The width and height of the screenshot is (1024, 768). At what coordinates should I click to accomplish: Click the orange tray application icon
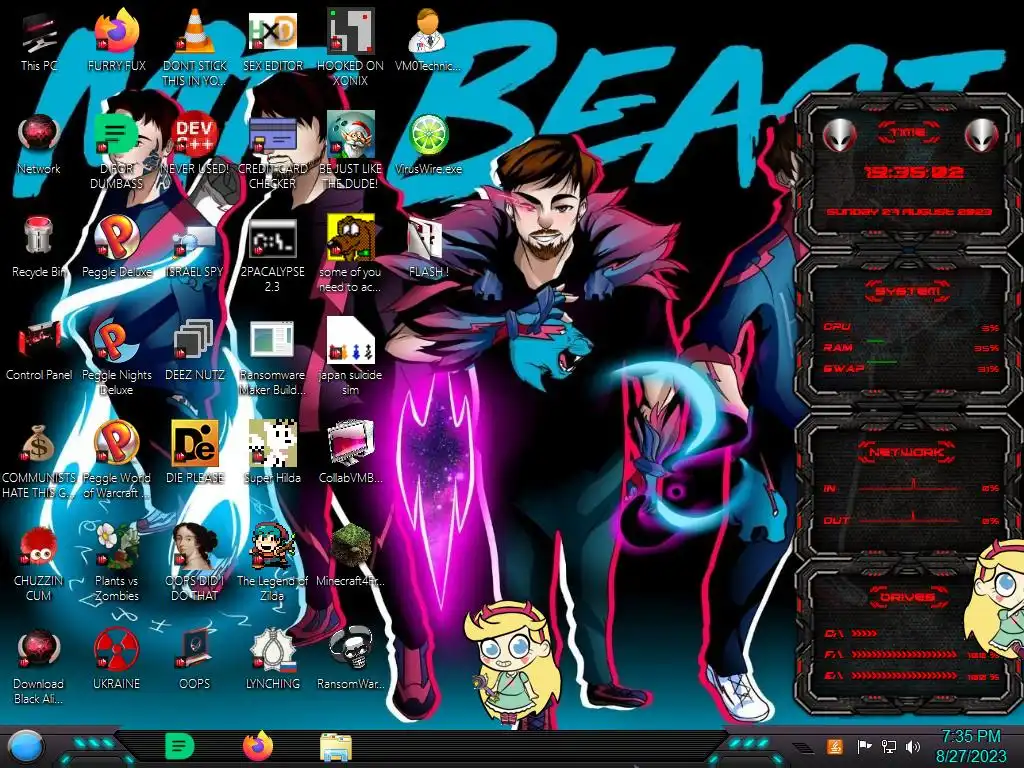point(835,746)
